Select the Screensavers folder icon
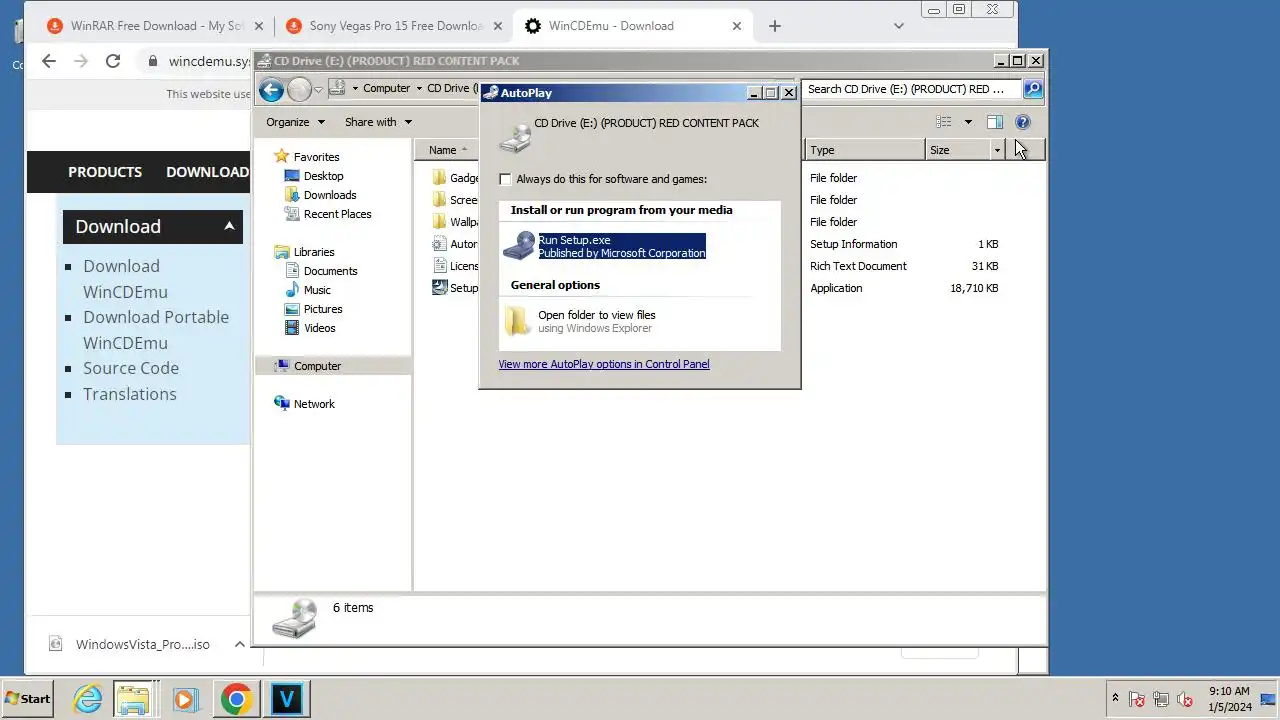 (x=439, y=200)
